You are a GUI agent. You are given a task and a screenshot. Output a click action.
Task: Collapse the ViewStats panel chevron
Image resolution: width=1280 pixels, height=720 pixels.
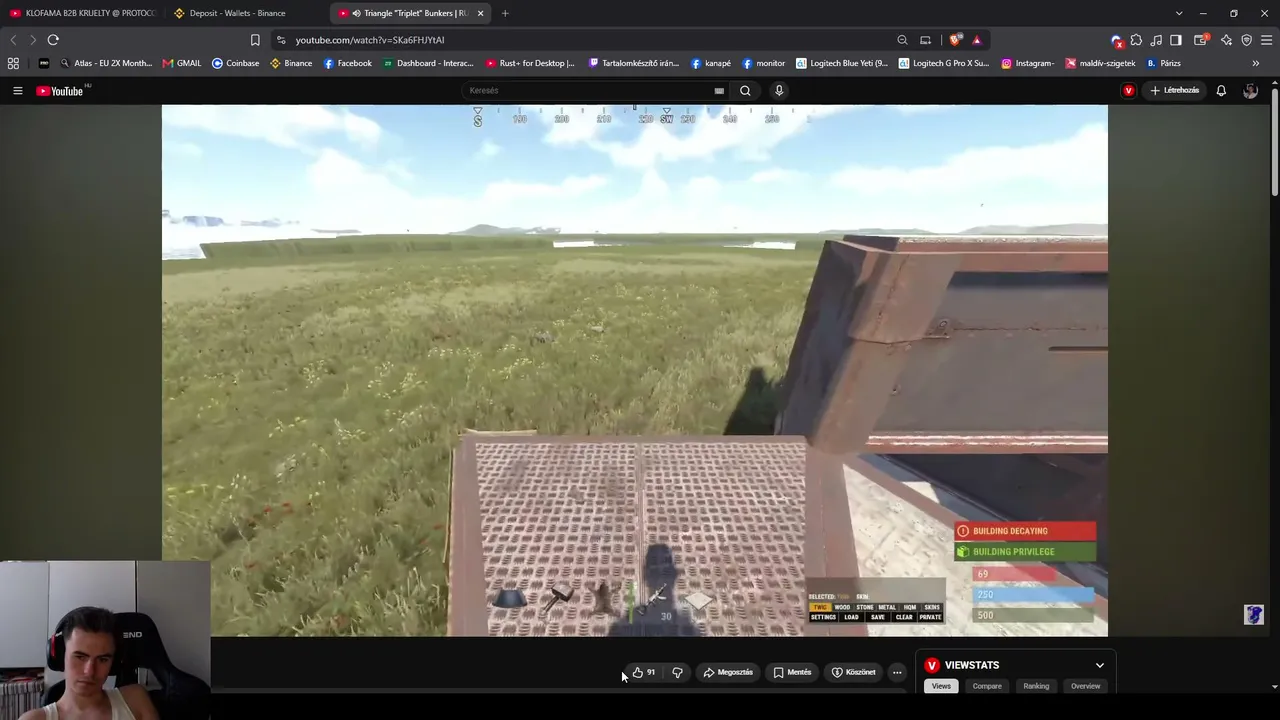(x=1100, y=665)
